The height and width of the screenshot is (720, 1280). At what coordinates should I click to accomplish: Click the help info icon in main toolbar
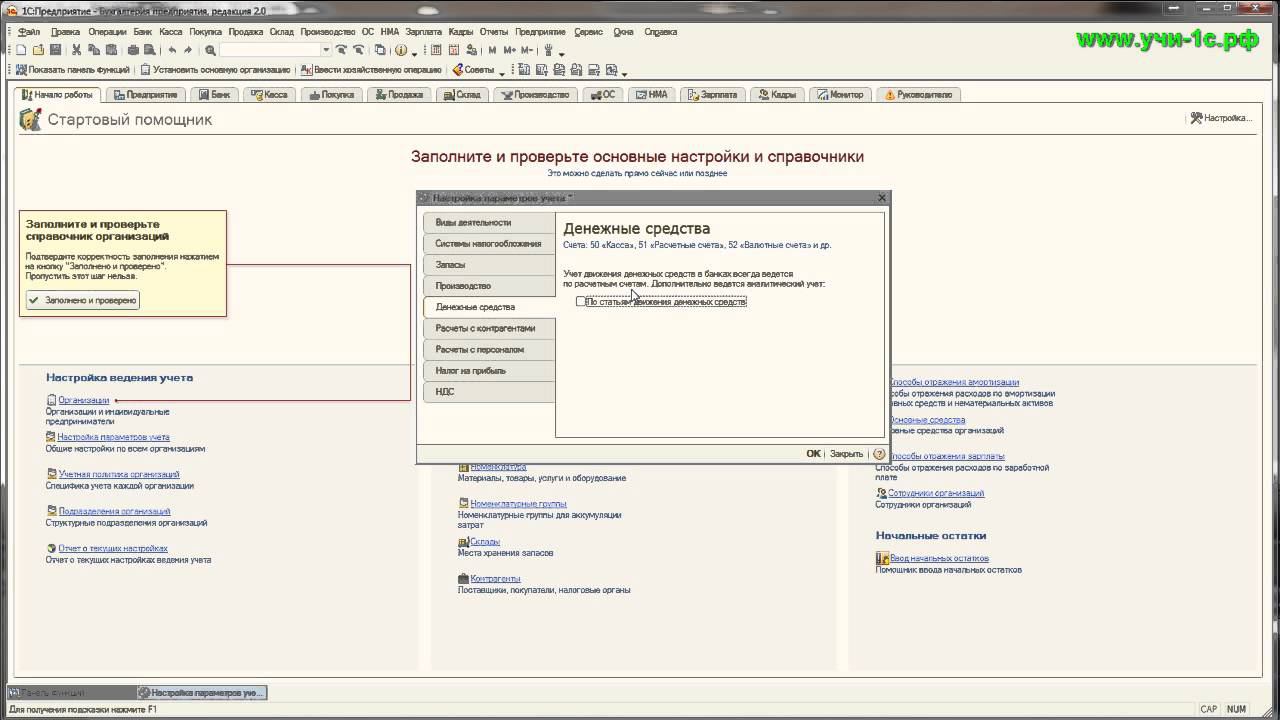tap(401, 50)
